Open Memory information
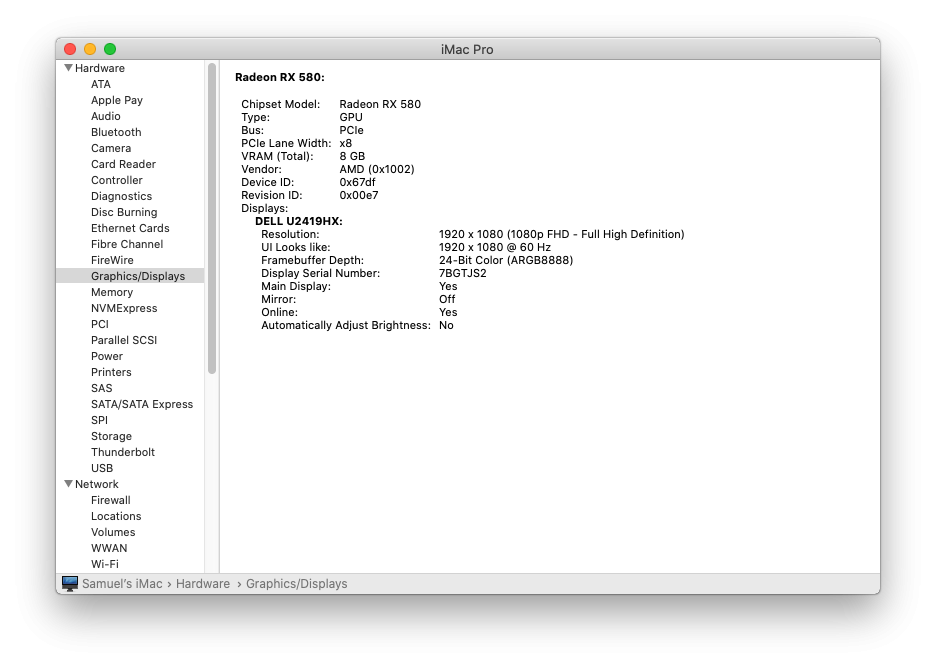Image resolution: width=936 pixels, height=668 pixels. pos(112,293)
